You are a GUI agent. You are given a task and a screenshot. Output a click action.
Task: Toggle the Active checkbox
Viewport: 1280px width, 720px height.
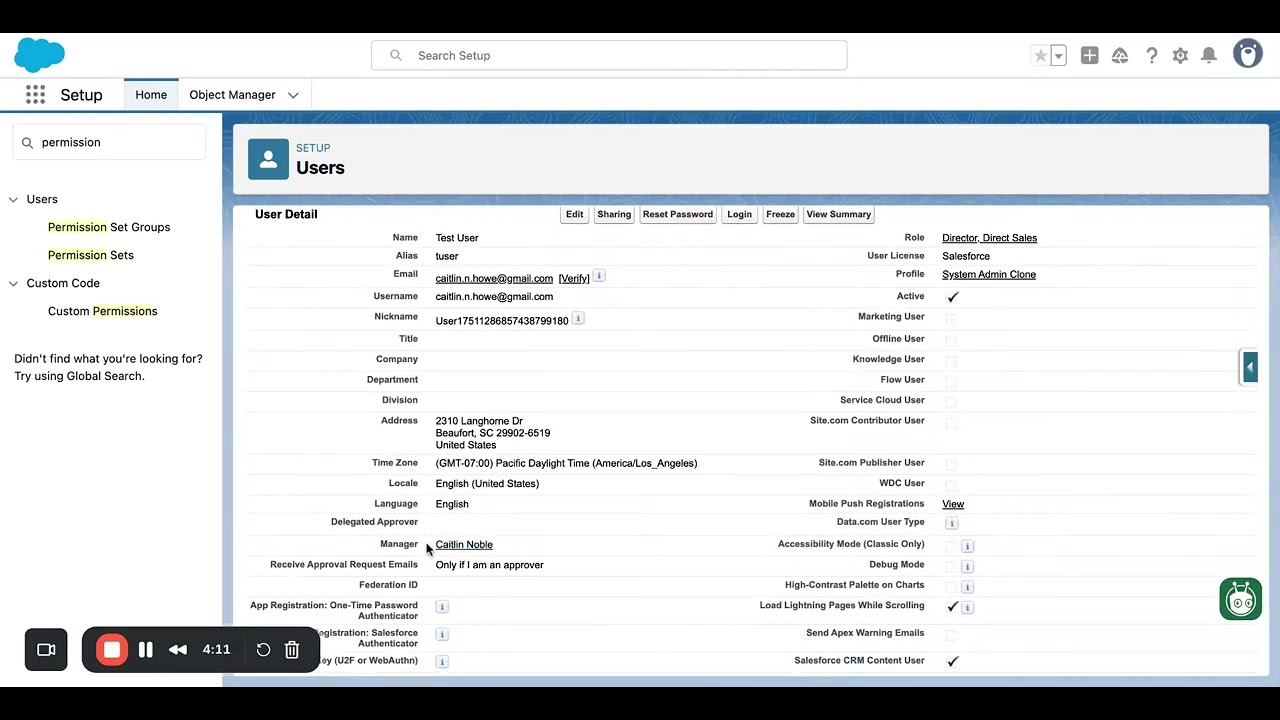click(x=952, y=297)
